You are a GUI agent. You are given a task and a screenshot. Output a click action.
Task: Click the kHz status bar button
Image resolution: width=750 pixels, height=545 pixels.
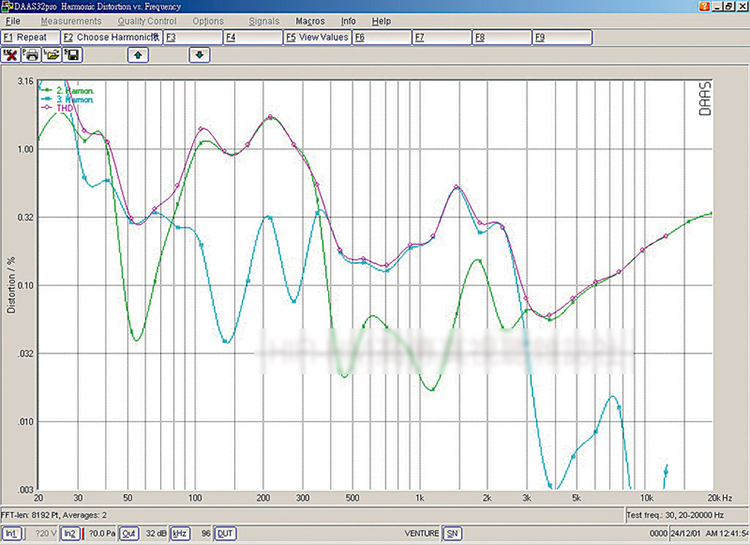tap(180, 534)
